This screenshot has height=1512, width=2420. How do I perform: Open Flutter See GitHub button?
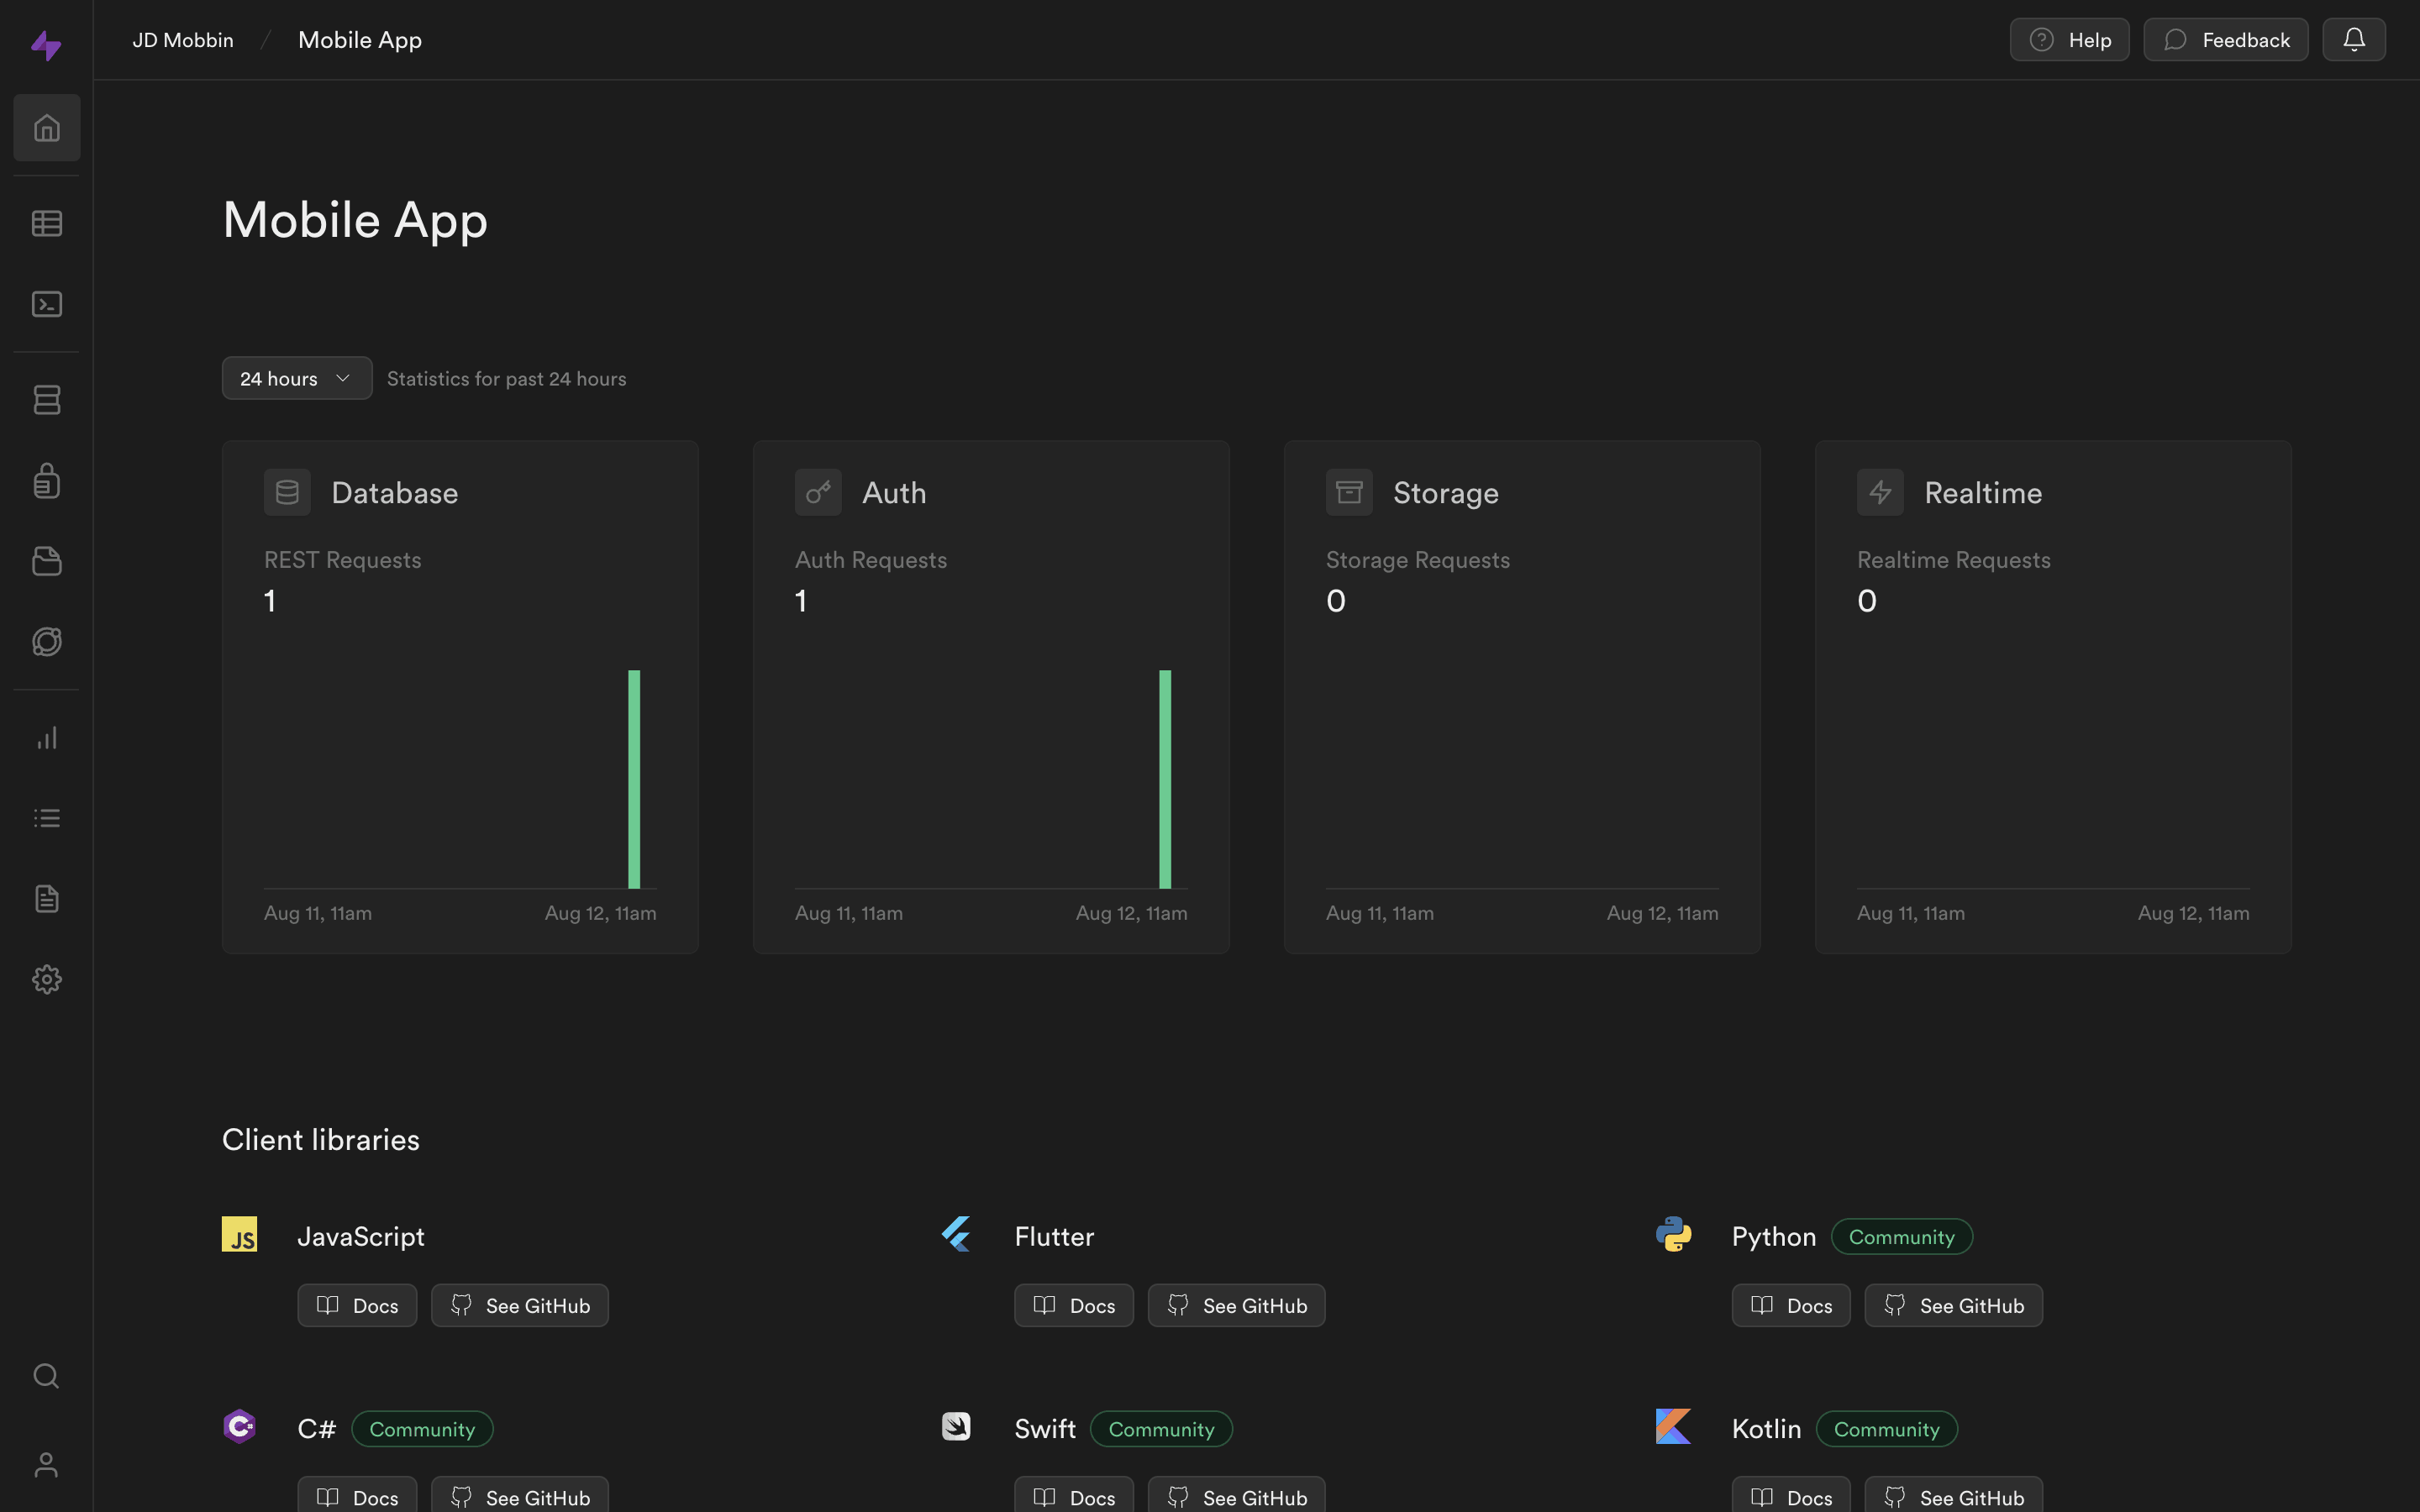1236,1305
